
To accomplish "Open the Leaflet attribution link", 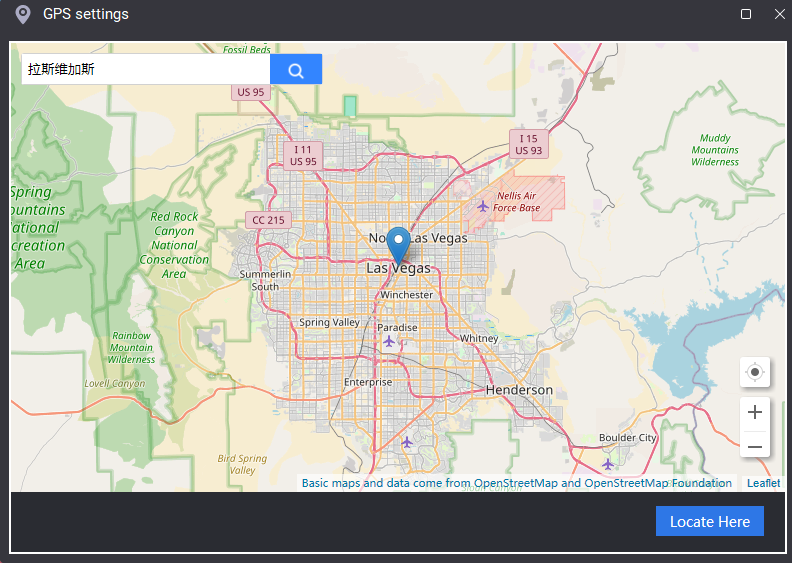I will [x=763, y=483].
